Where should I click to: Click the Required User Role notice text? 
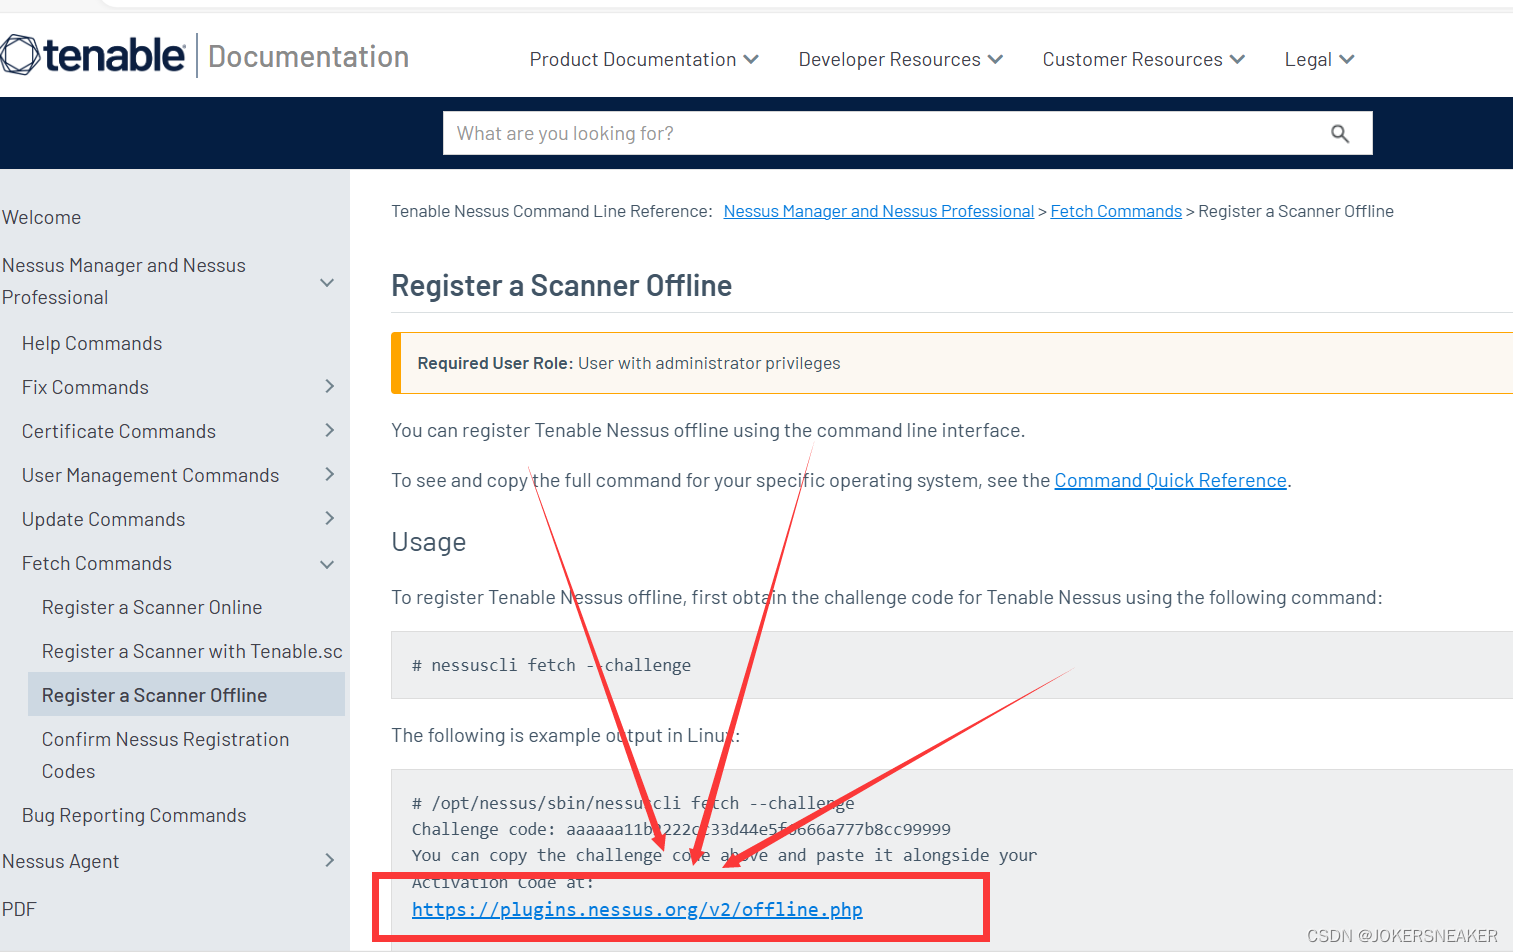(629, 363)
